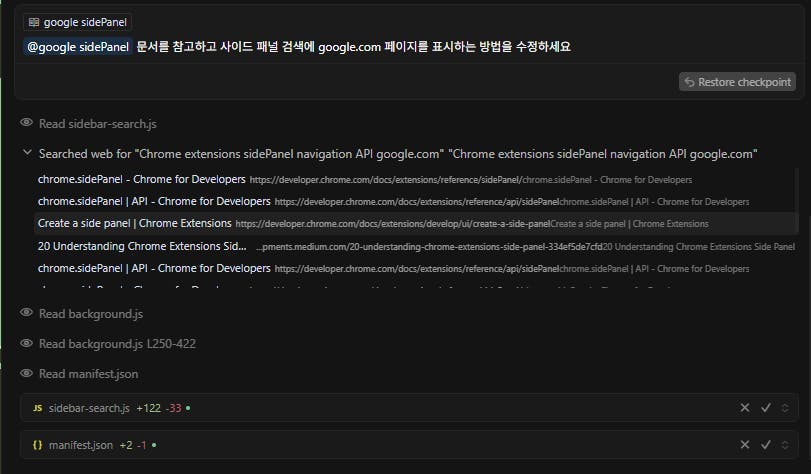Open Read background.js L250-422 step
The width and height of the screenshot is (811, 474).
tap(117, 344)
